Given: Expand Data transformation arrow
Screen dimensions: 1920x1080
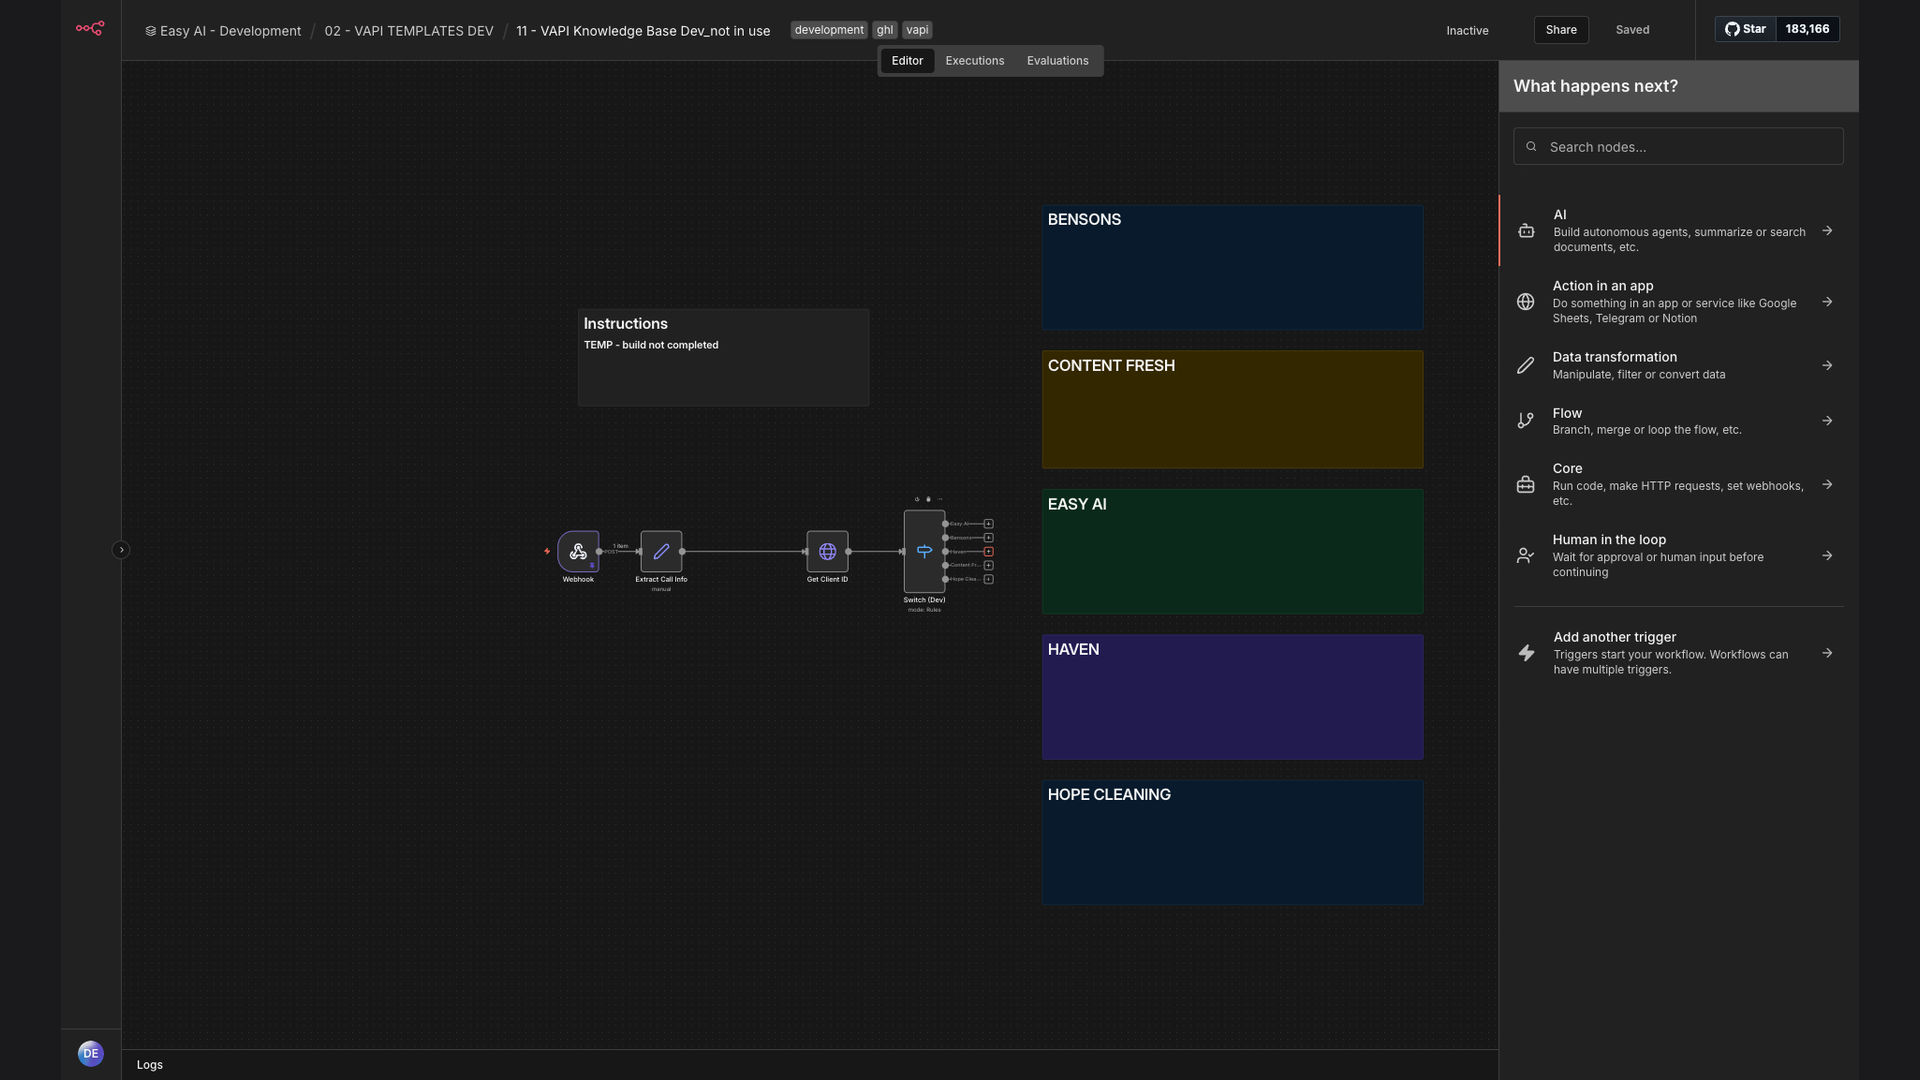Looking at the screenshot, I should click(x=1827, y=366).
